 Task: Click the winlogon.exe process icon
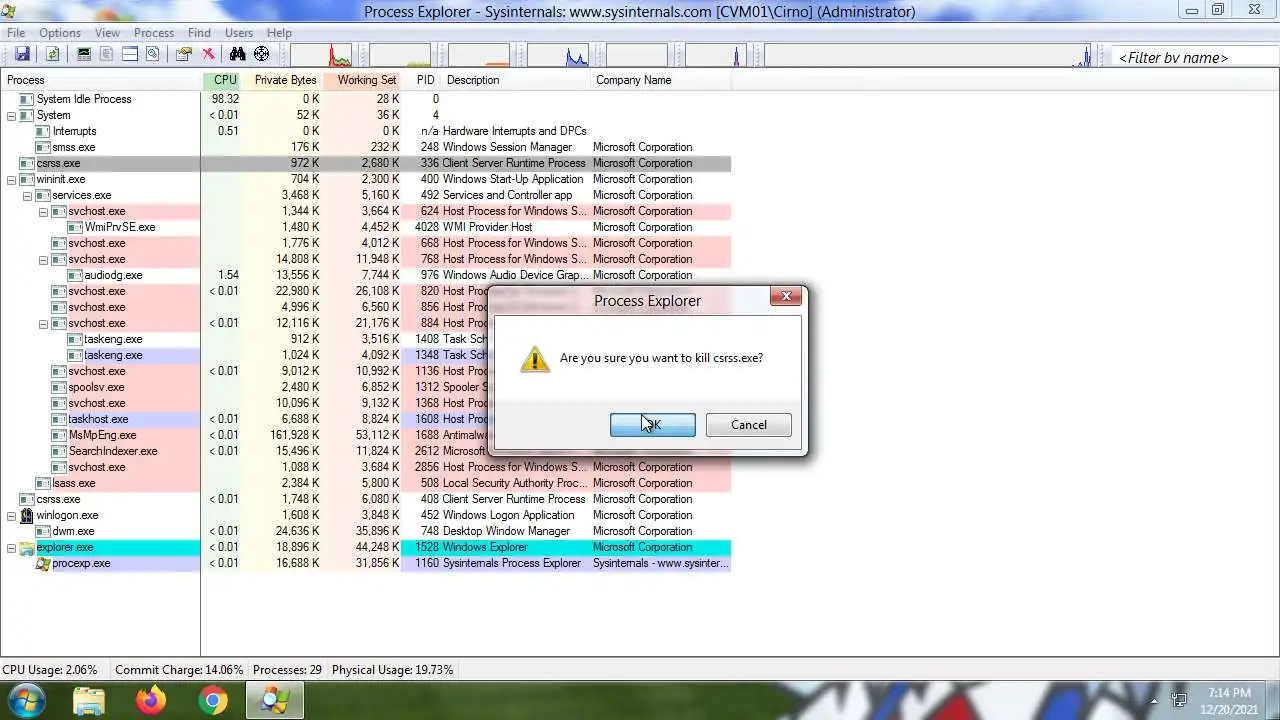pyautogui.click(x=27, y=515)
